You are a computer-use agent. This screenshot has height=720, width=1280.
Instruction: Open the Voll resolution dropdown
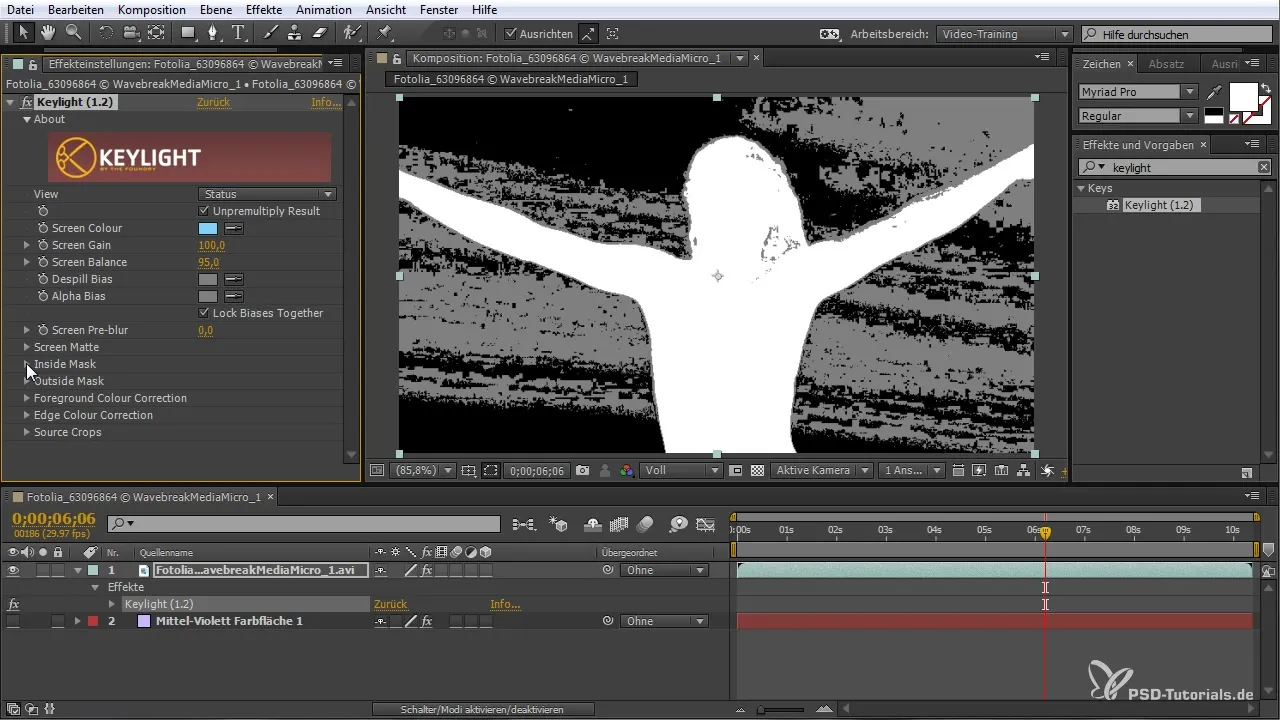pyautogui.click(x=682, y=470)
